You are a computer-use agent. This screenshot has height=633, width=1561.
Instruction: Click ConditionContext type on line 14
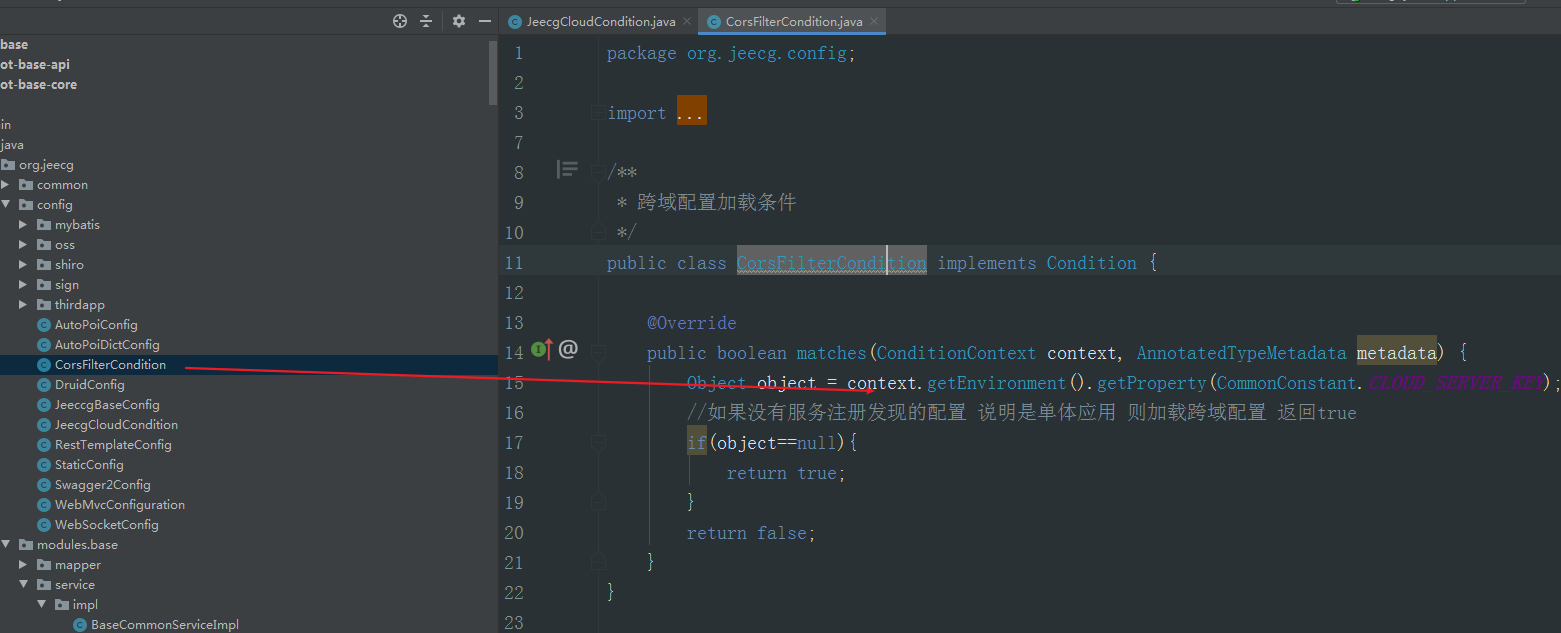coord(956,353)
